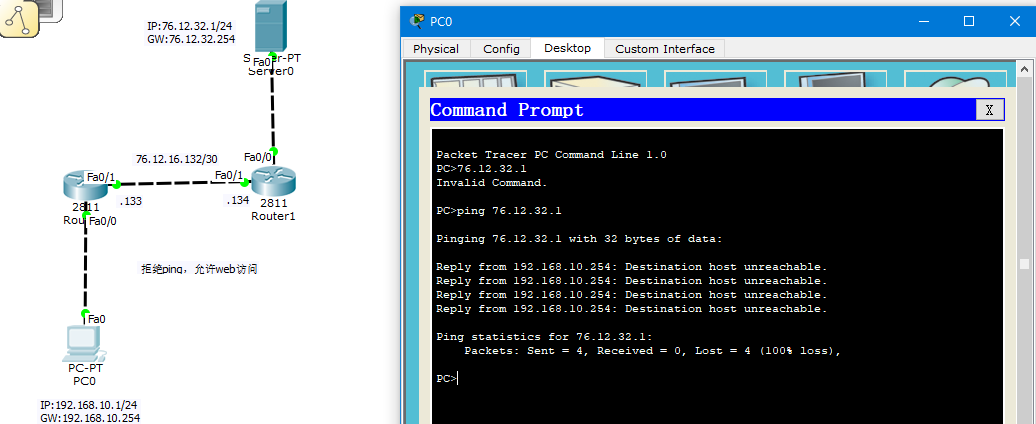Click the dashed link from Server0 to Router1
Image resolution: width=1036 pixels, height=424 pixels.
(x=272, y=107)
